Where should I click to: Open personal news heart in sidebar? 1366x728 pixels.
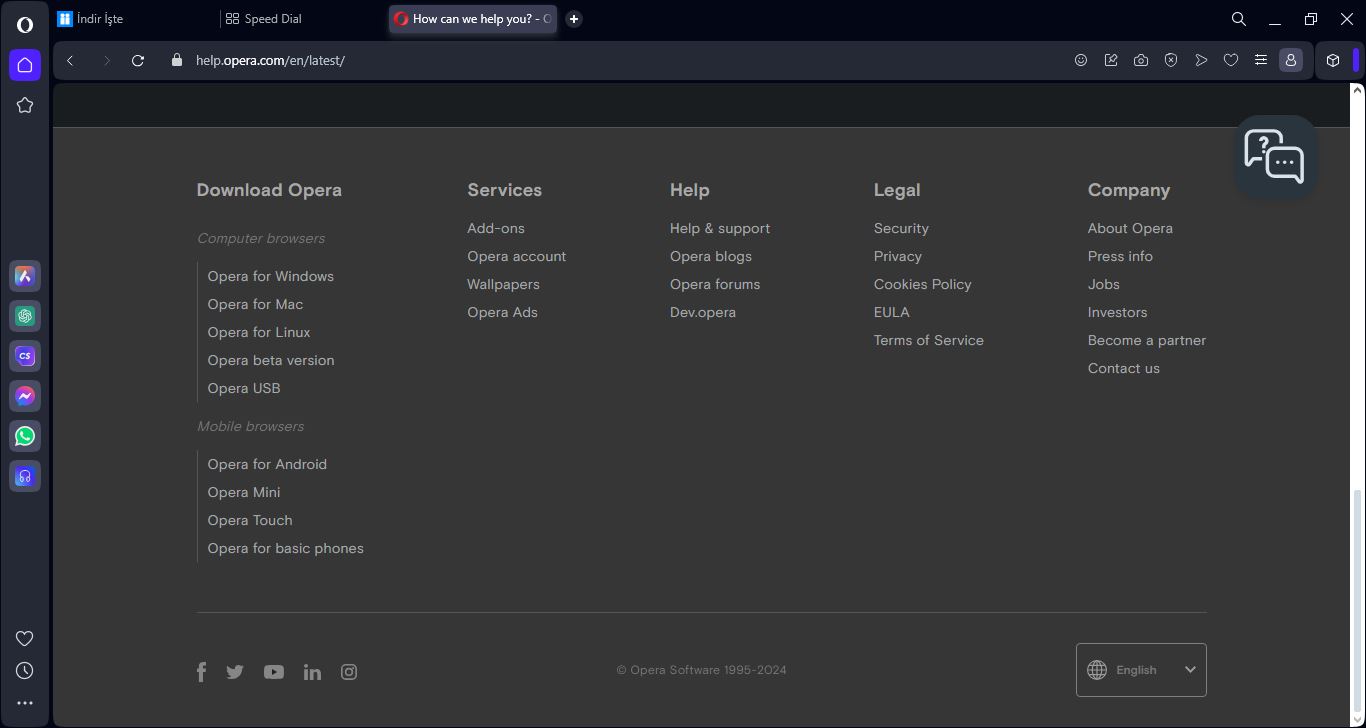[25, 638]
